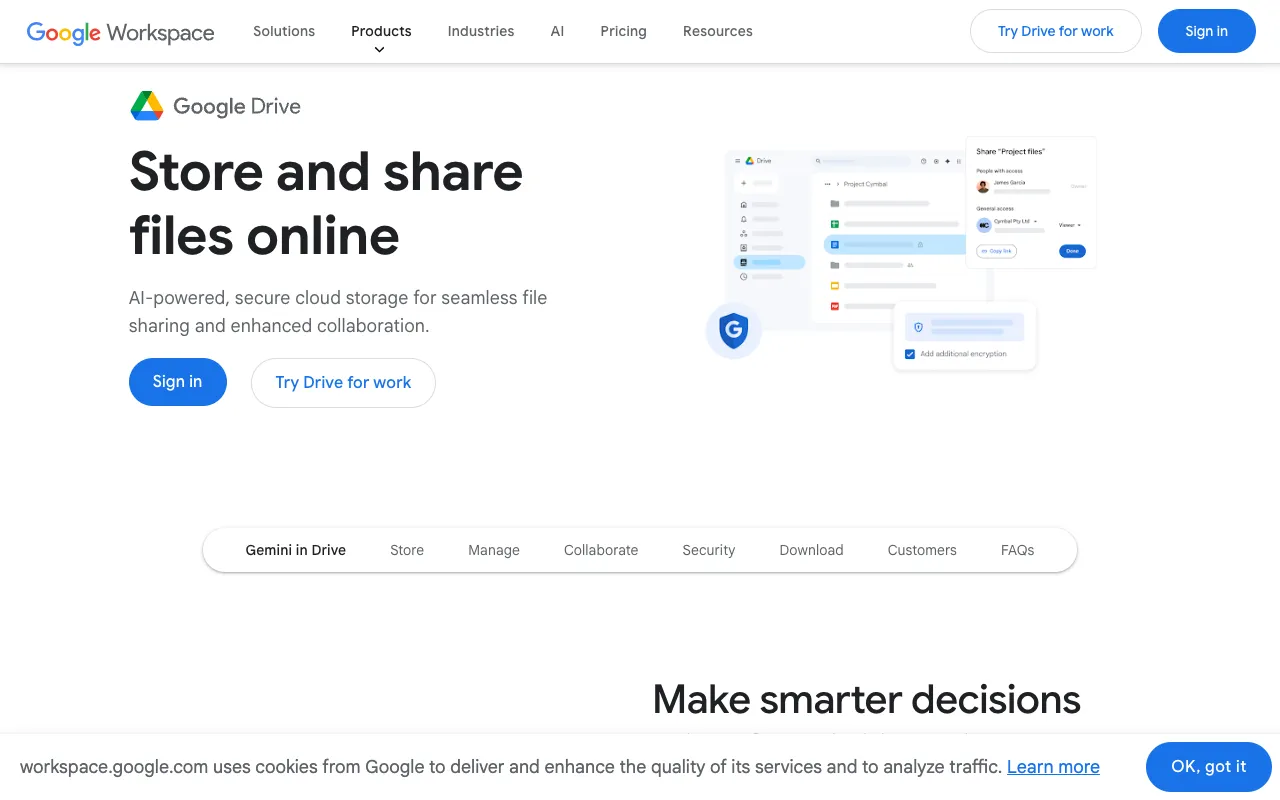Select the highlighted sidebar item in the mockup
This screenshot has height=800, width=1280.
[769, 262]
